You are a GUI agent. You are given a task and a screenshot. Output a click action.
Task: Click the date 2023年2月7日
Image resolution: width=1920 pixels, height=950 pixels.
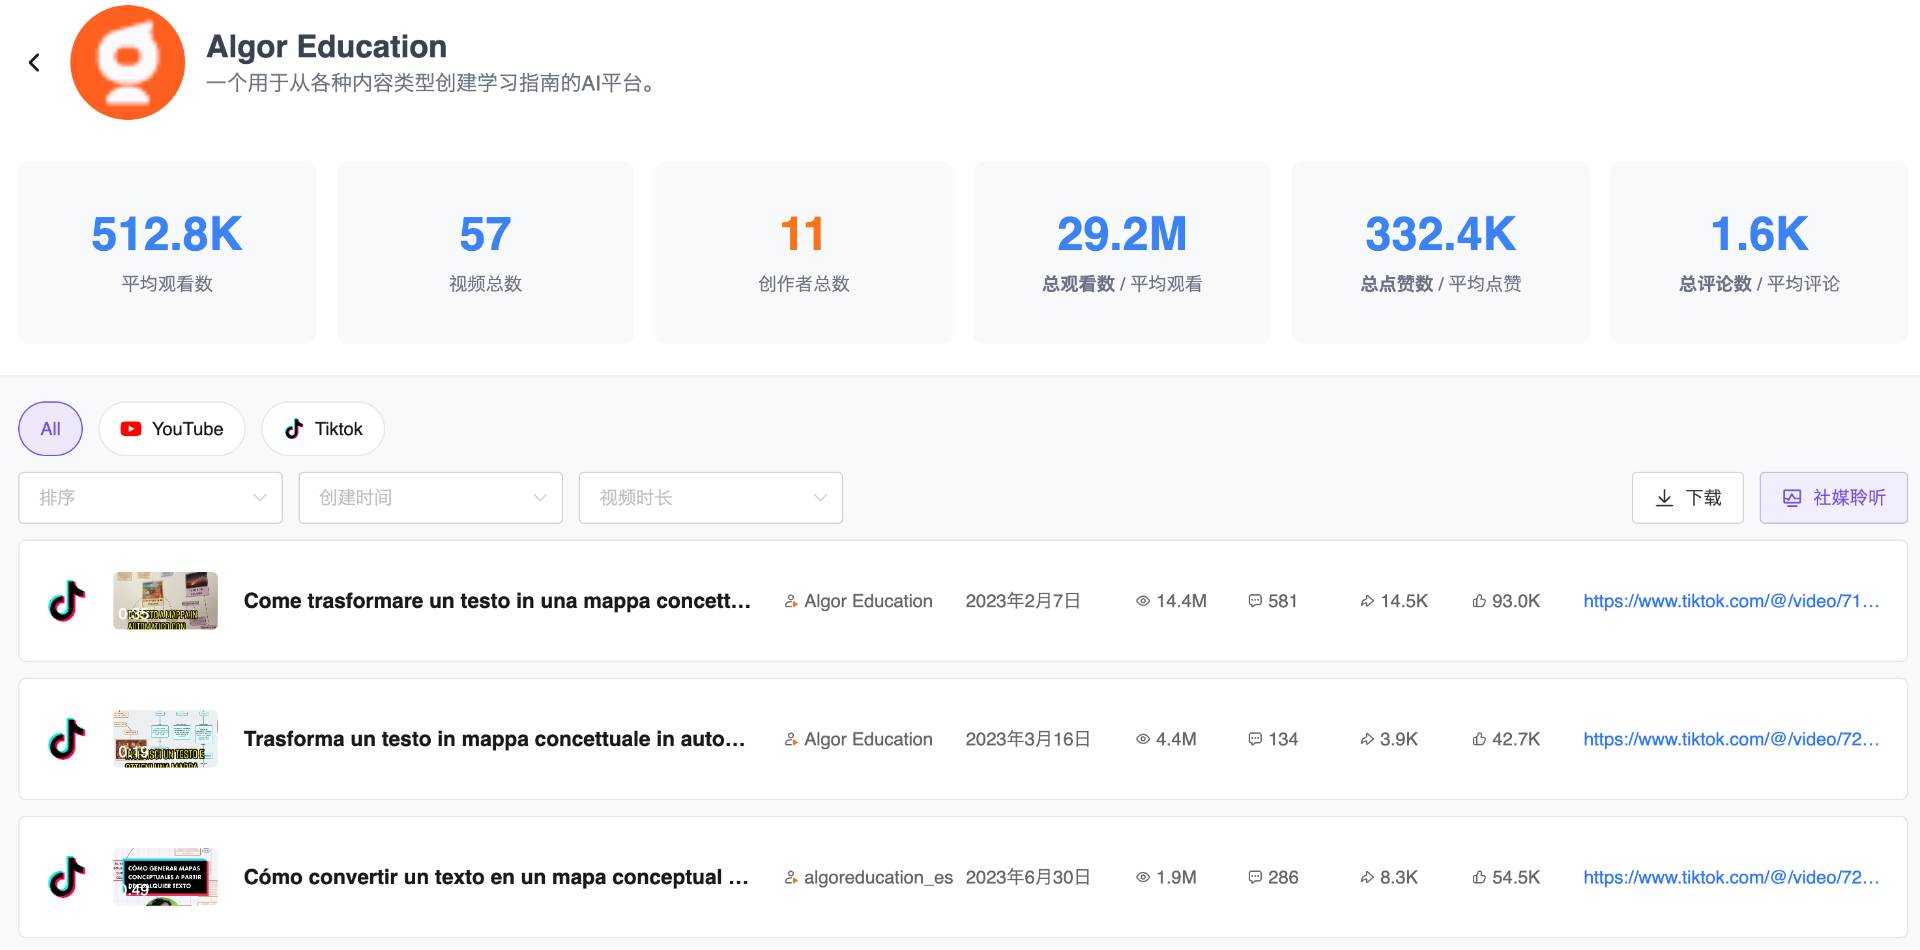click(x=1023, y=601)
